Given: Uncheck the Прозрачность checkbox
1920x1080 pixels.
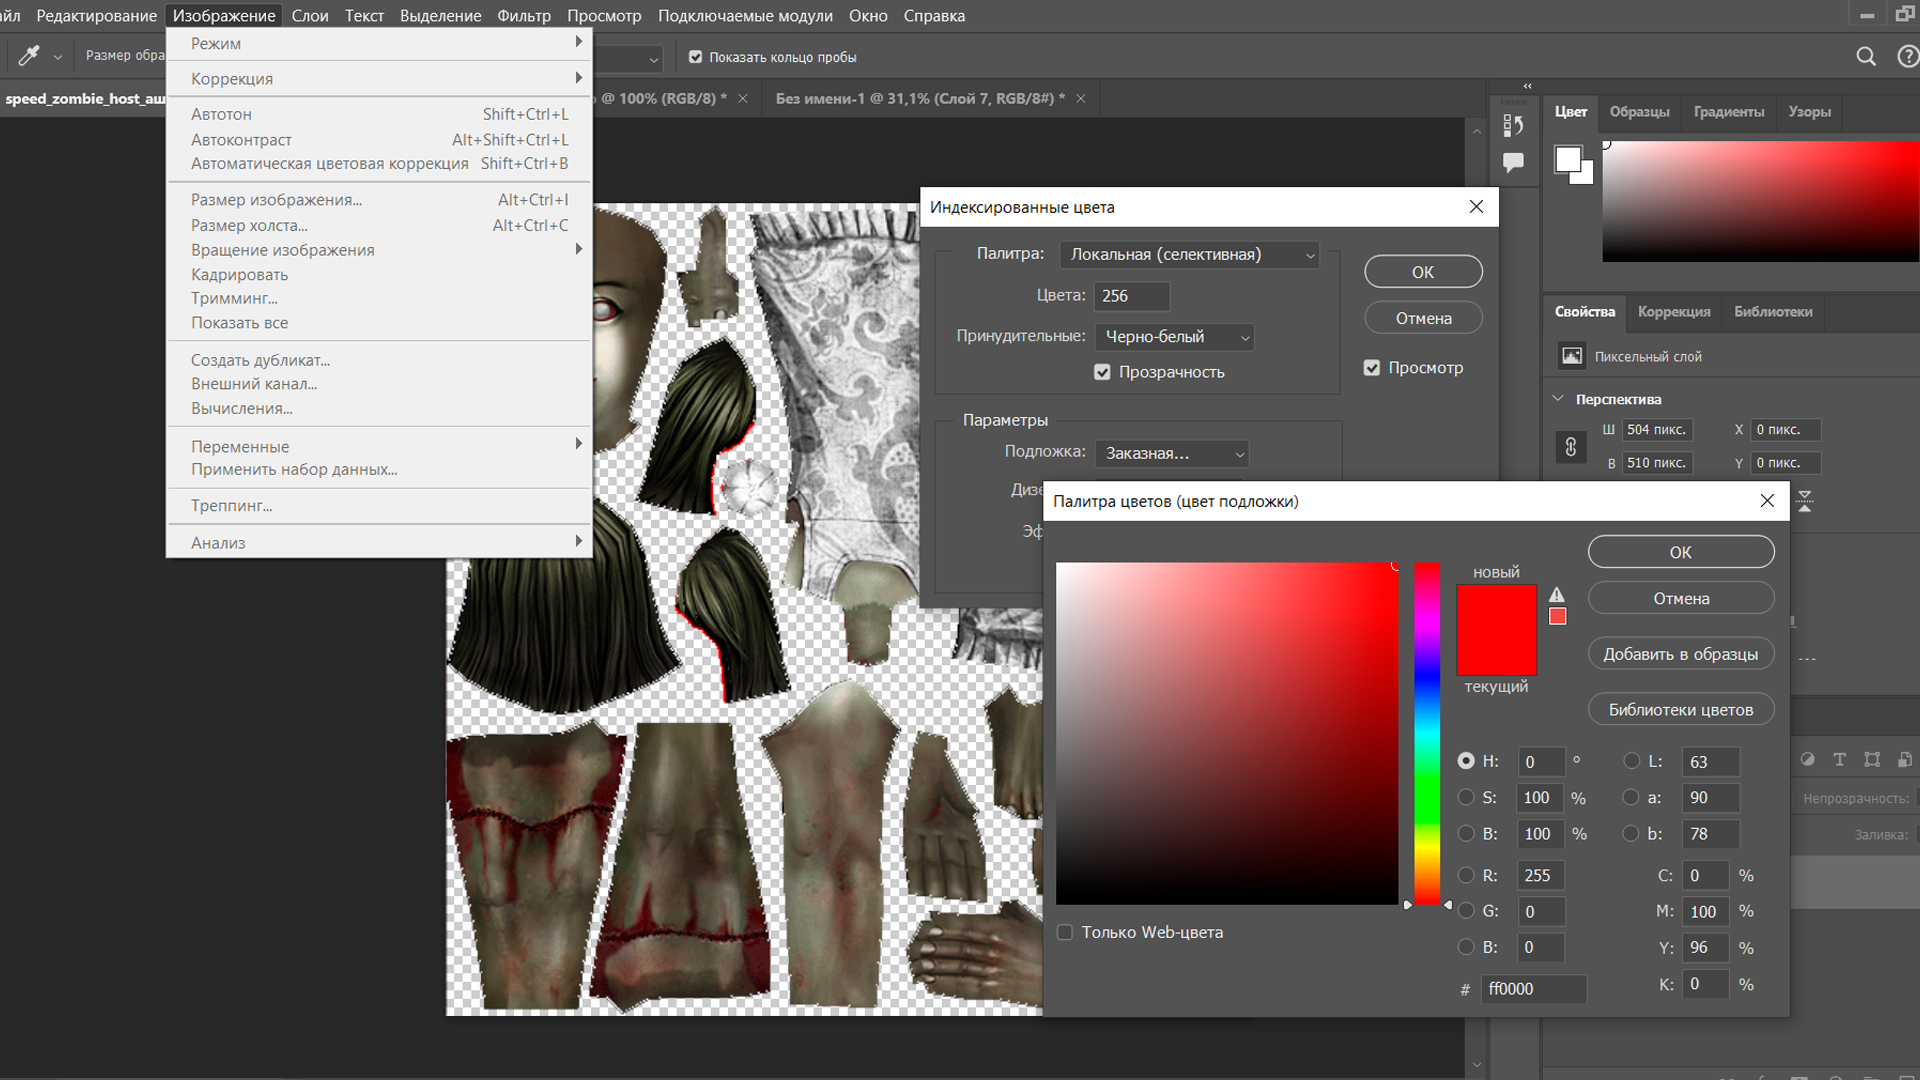Looking at the screenshot, I should (x=1102, y=372).
